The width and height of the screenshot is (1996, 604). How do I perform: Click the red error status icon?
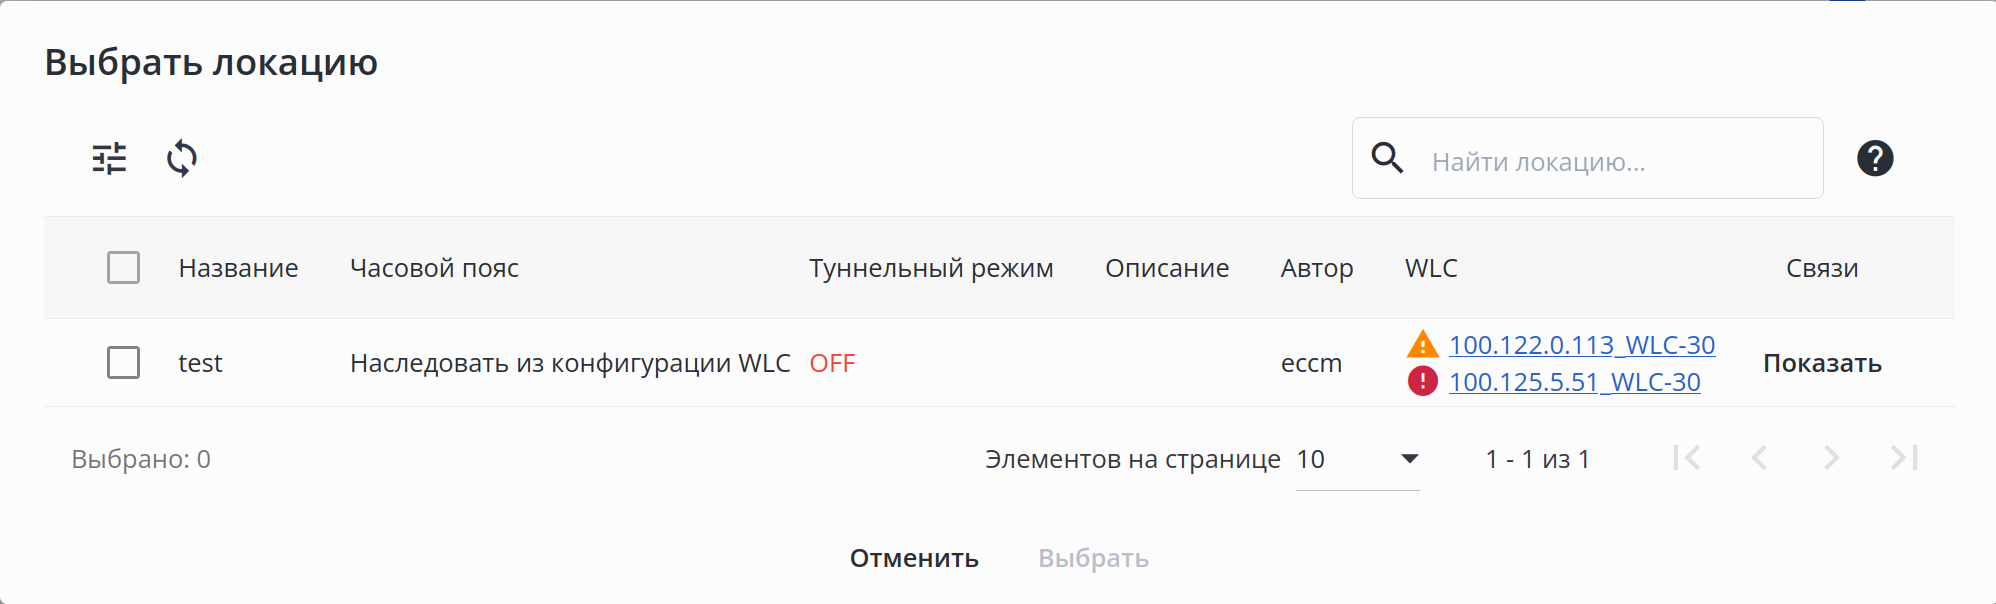click(x=1422, y=381)
